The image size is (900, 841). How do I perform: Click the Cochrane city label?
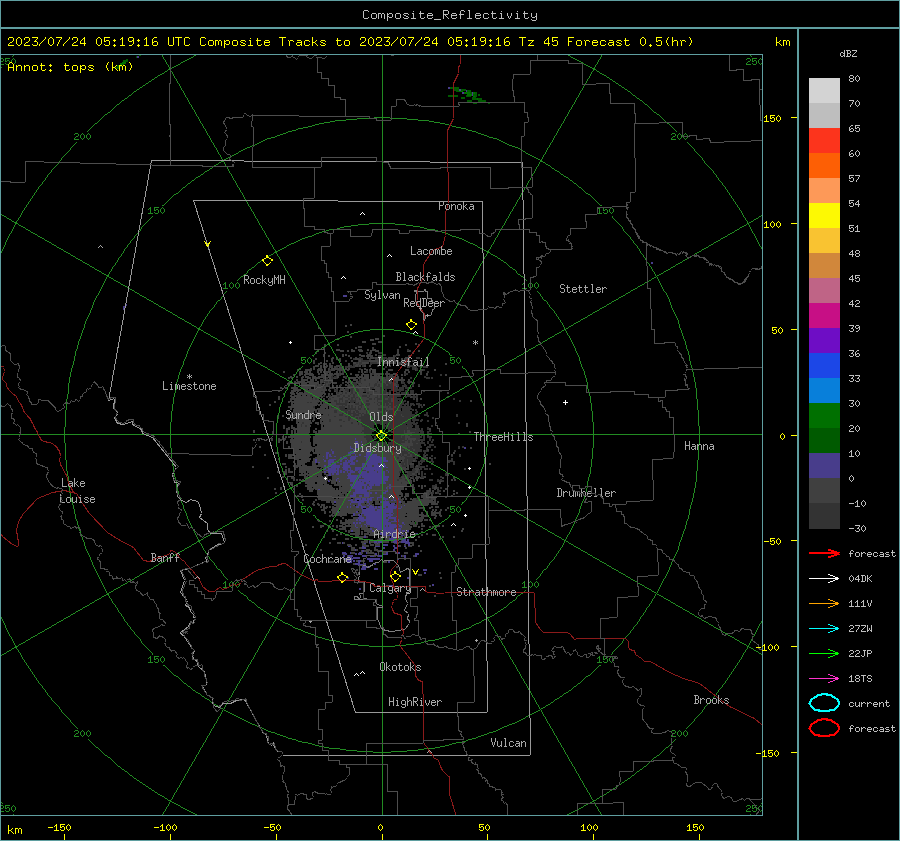click(x=327, y=559)
